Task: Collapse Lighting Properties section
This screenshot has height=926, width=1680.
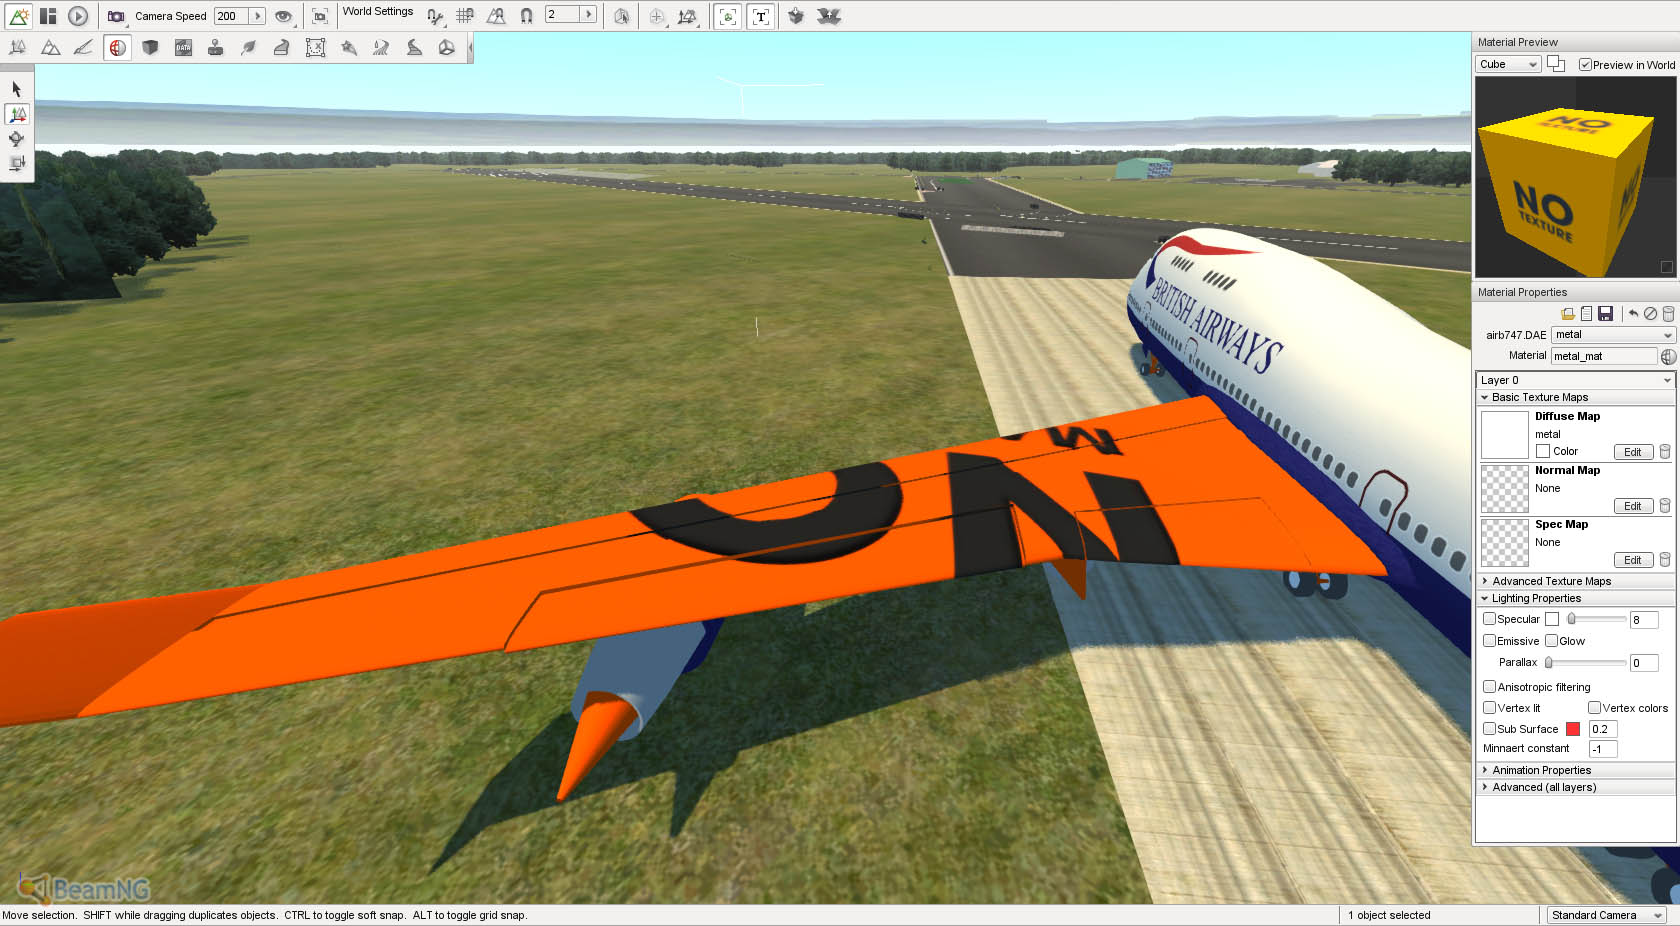Action: (1576, 598)
